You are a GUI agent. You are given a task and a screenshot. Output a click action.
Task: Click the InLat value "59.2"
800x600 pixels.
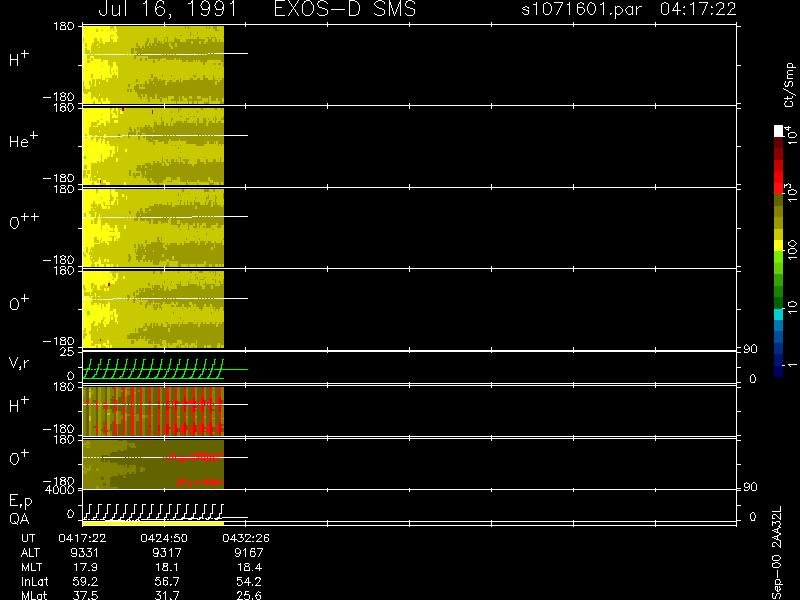coord(85,581)
